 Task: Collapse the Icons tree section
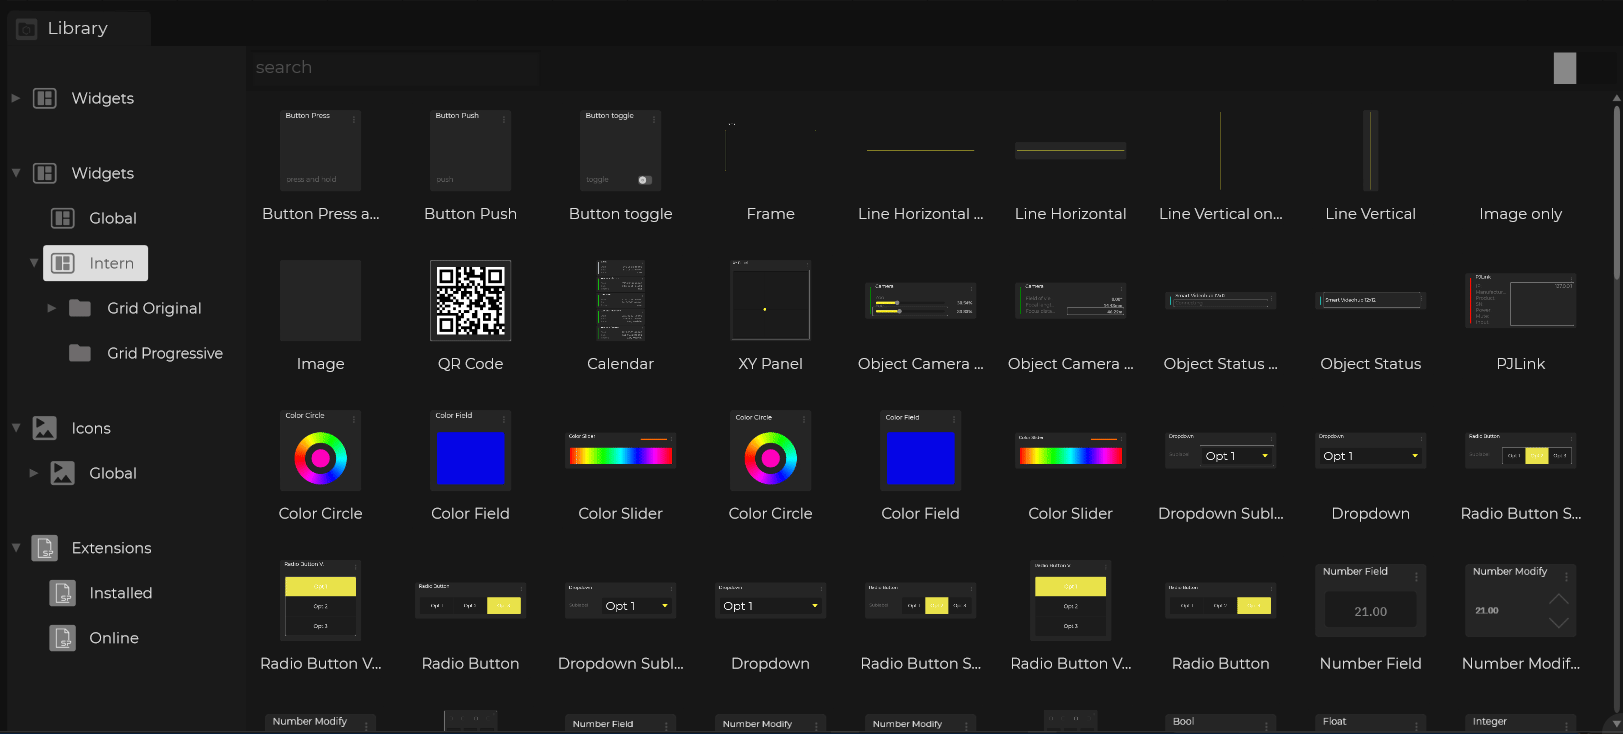tap(16, 428)
